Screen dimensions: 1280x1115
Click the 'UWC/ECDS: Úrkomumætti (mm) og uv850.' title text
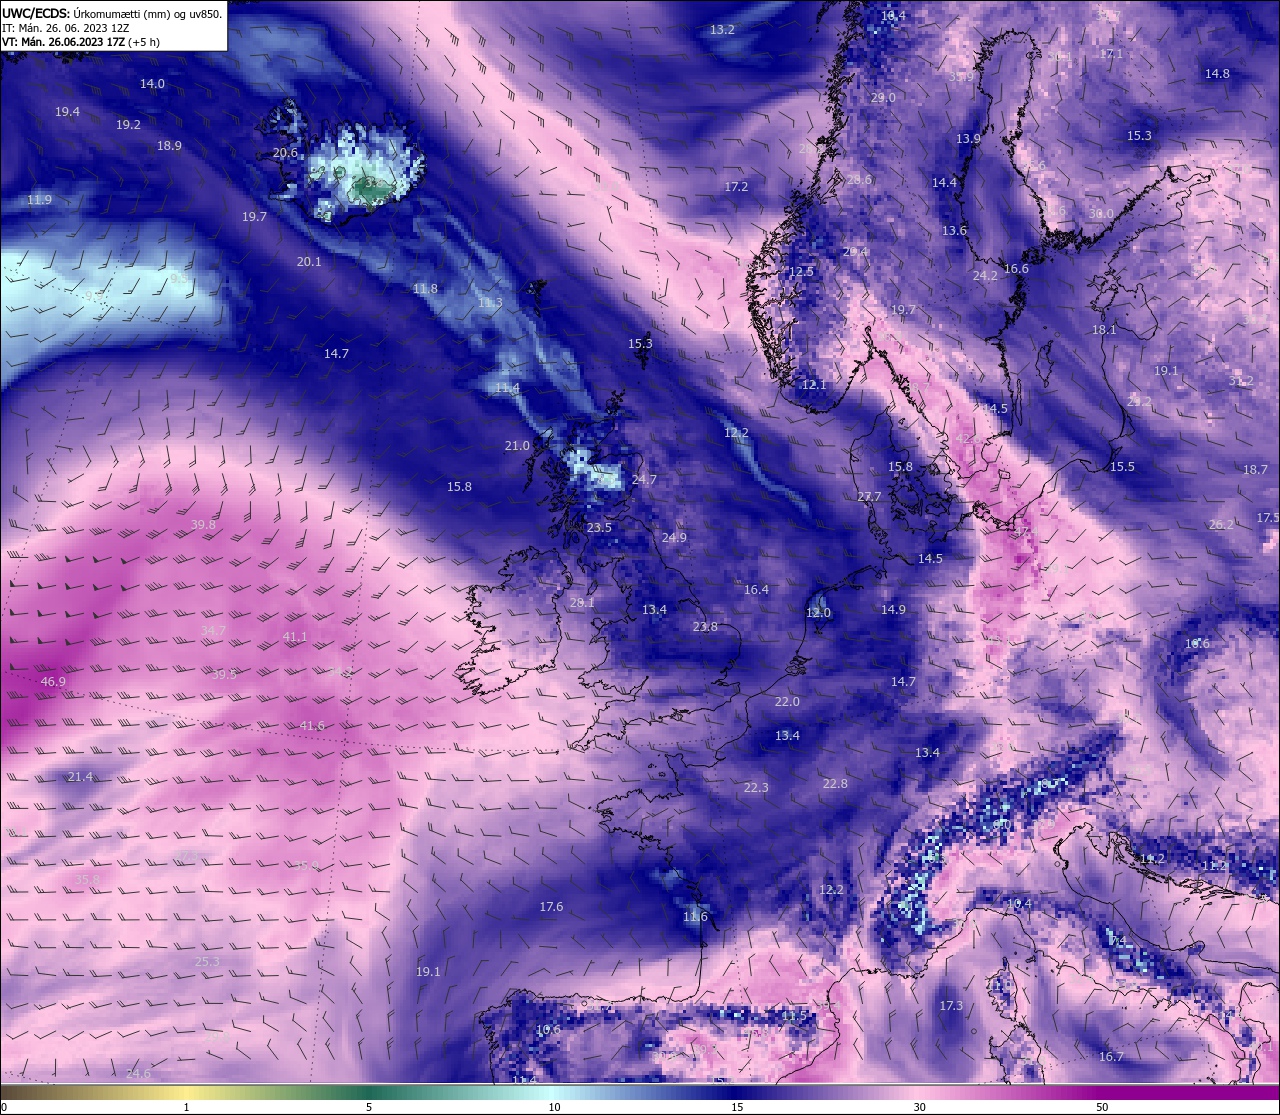[x=111, y=14]
